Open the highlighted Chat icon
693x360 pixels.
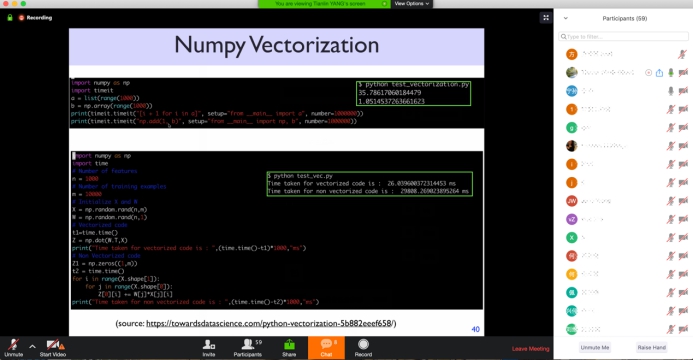click(x=326, y=348)
